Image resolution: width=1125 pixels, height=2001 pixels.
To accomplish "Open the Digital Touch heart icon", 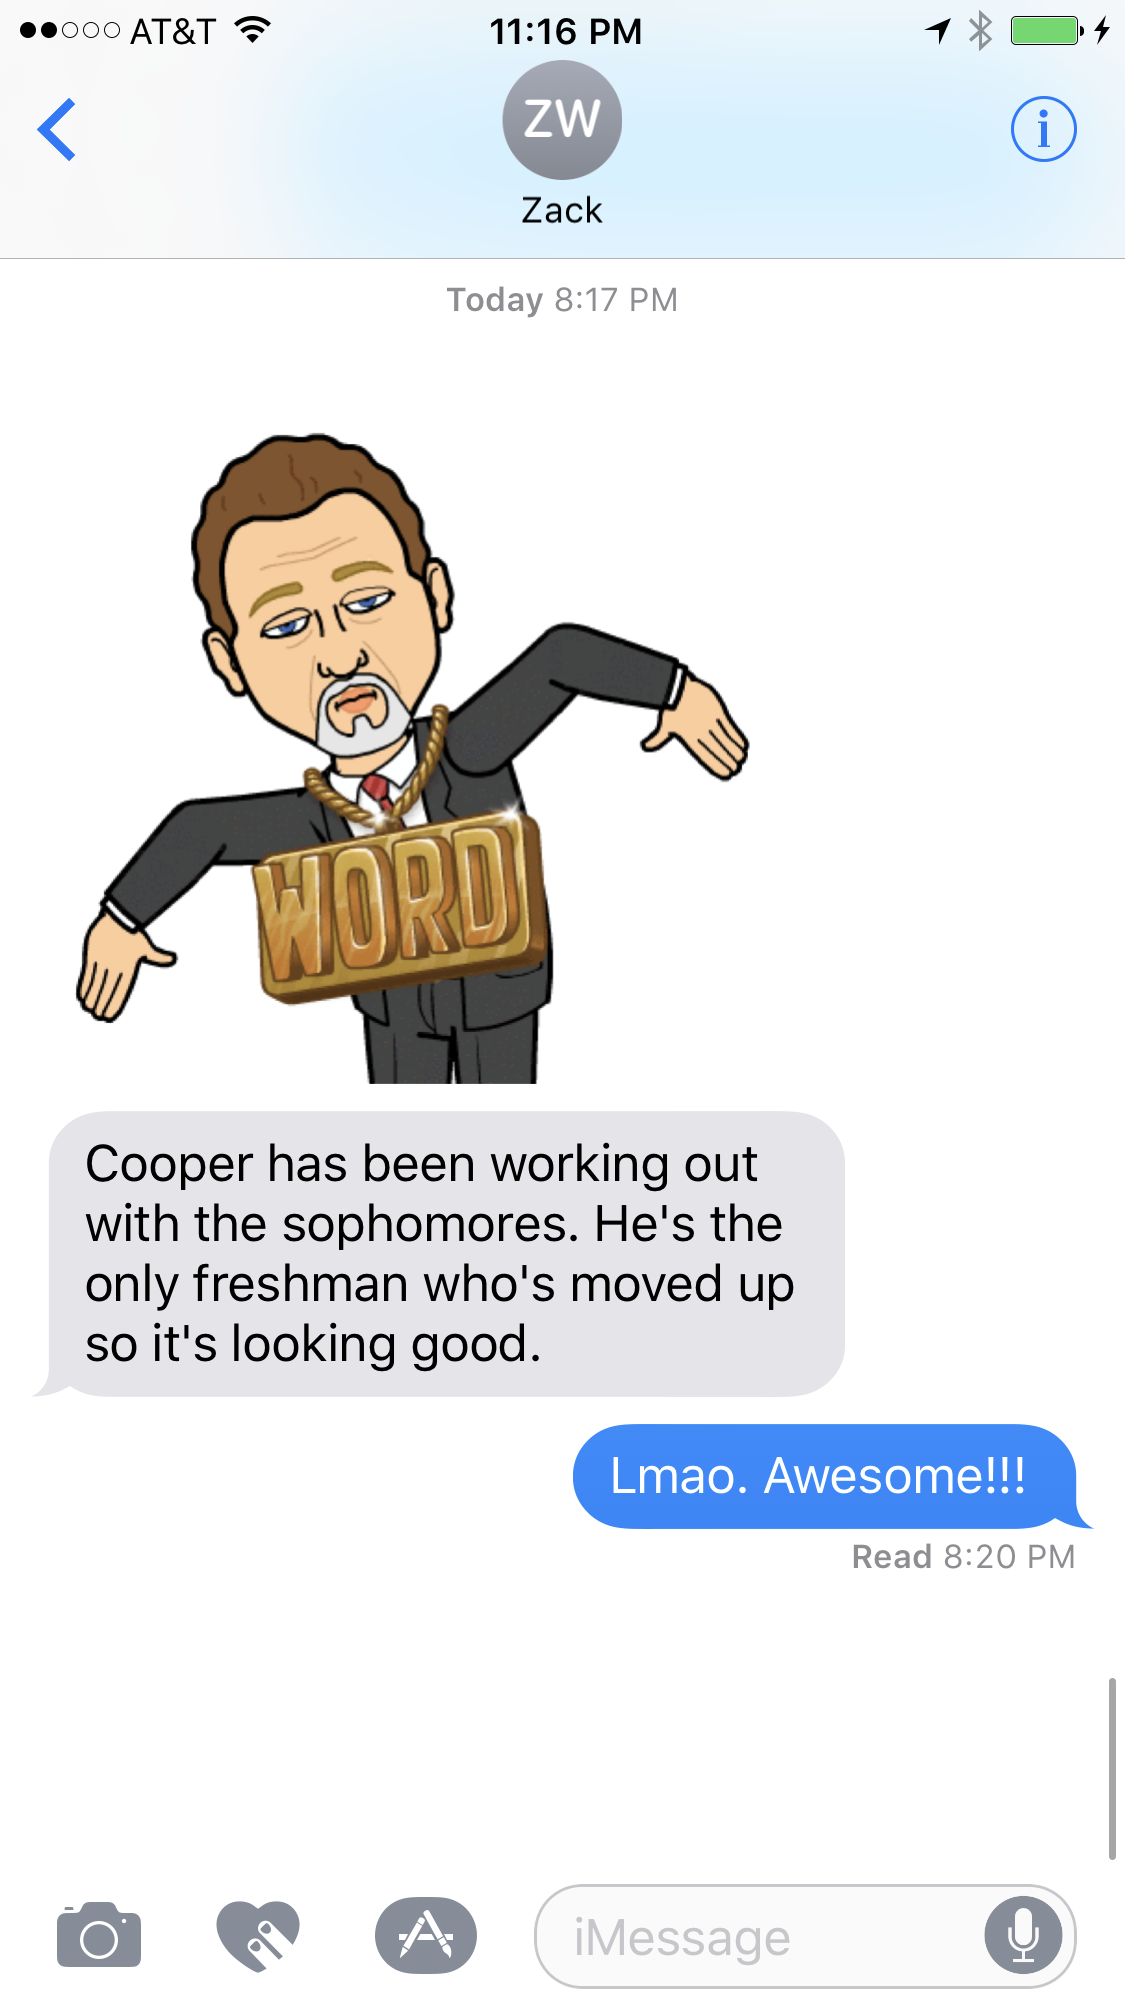I will (x=258, y=1935).
